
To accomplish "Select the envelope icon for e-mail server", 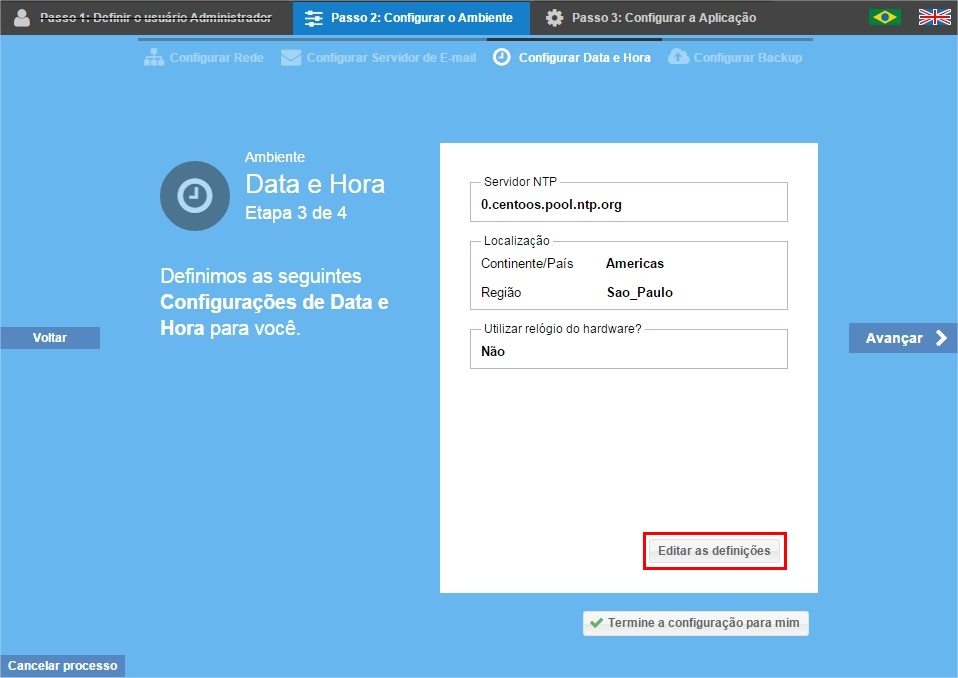I will (291, 58).
